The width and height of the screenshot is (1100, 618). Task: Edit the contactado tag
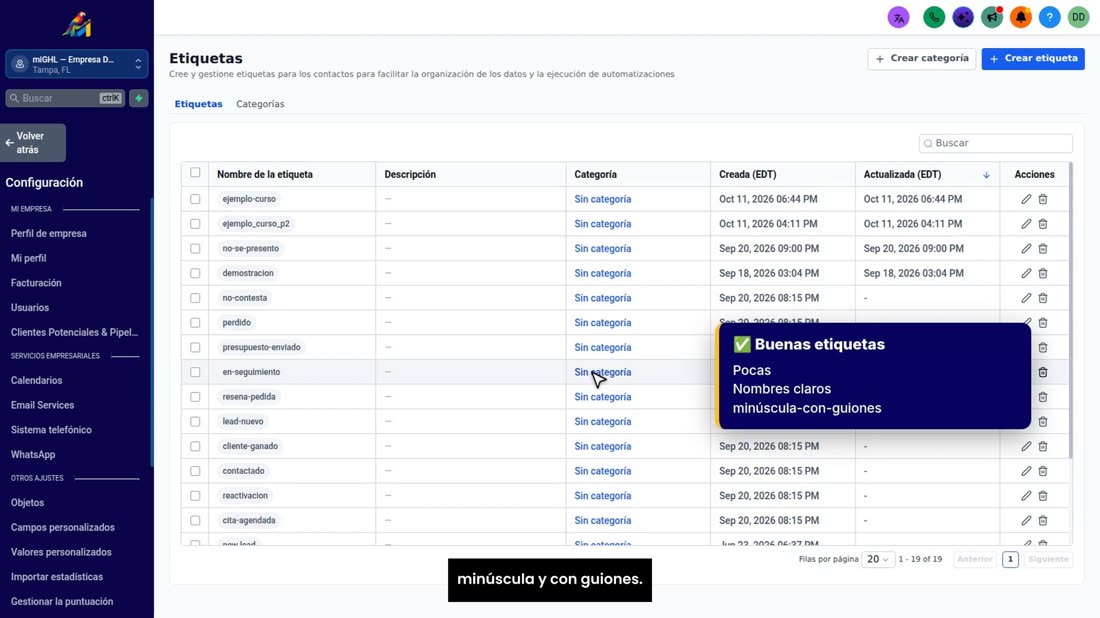[x=1026, y=471]
